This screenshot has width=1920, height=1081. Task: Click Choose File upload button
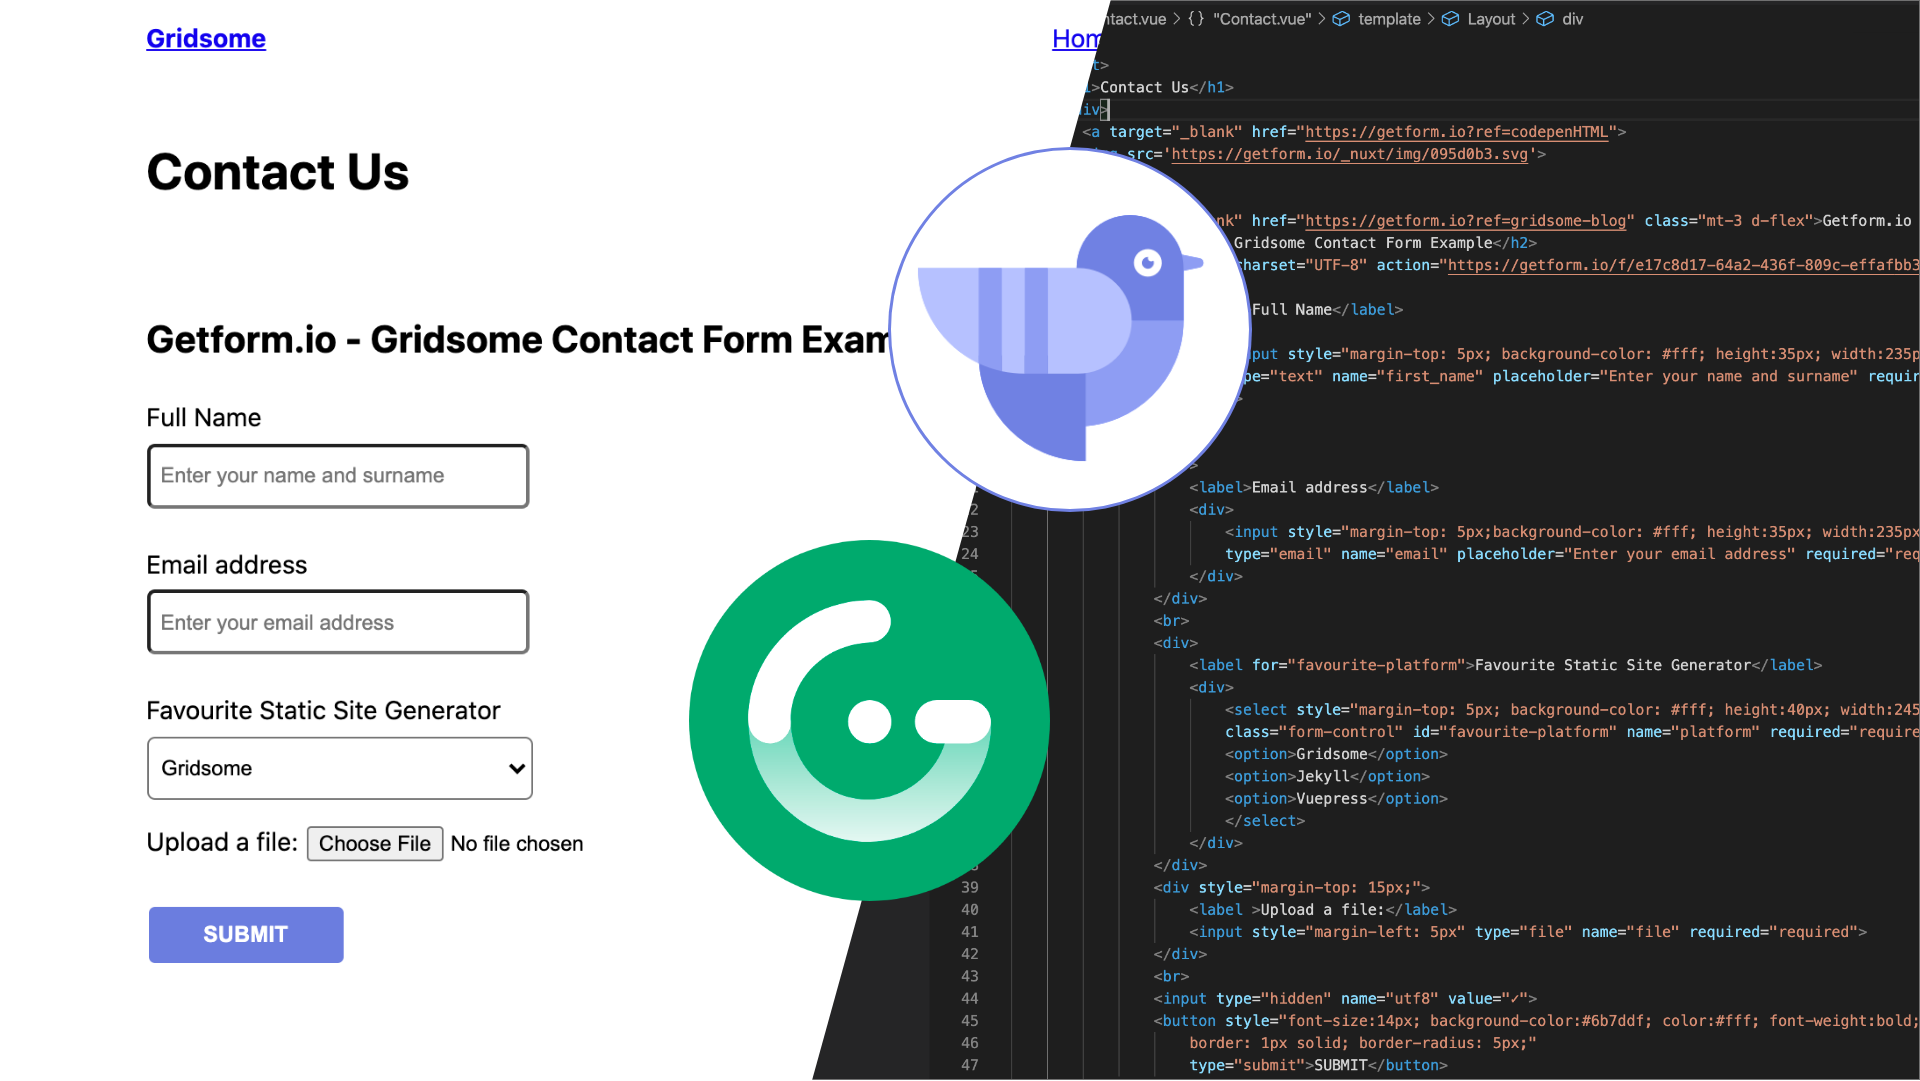(375, 844)
